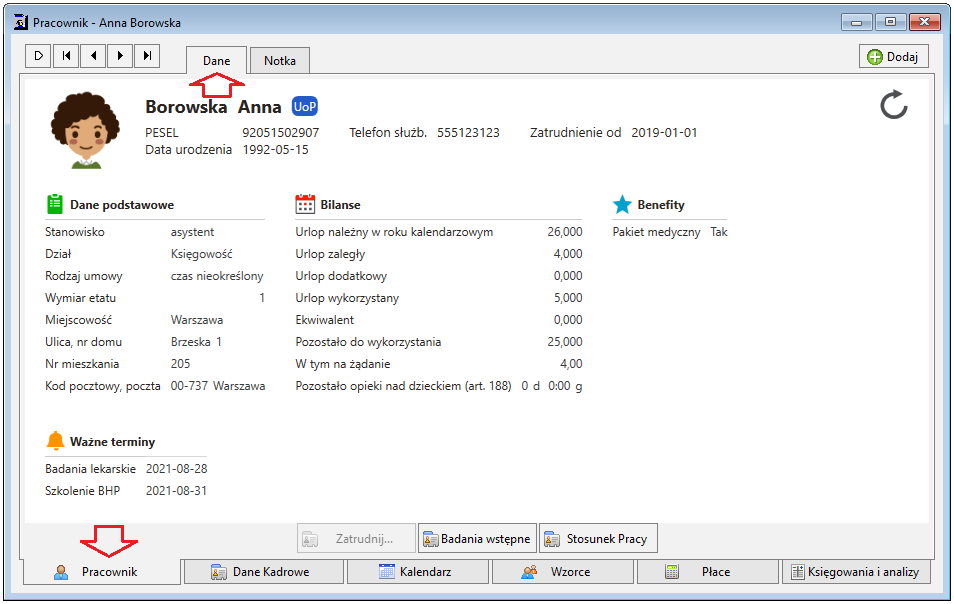This screenshot has height=604, width=954.
Task: Click the Urlop zaległy value 4,000
Action: point(568,254)
